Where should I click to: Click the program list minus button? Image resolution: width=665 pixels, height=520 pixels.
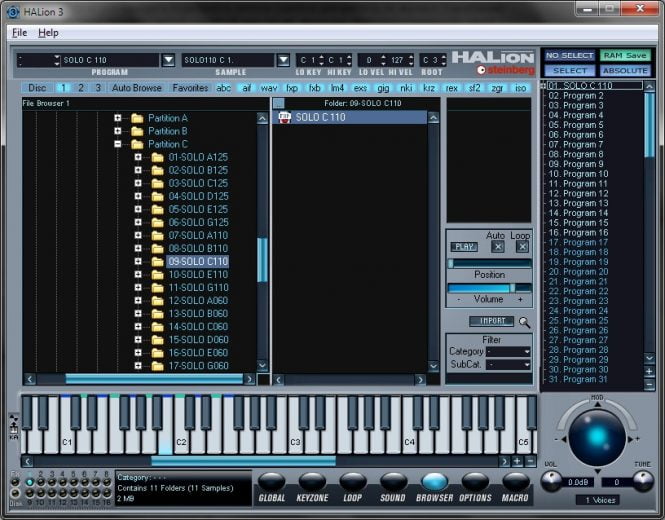649,385
